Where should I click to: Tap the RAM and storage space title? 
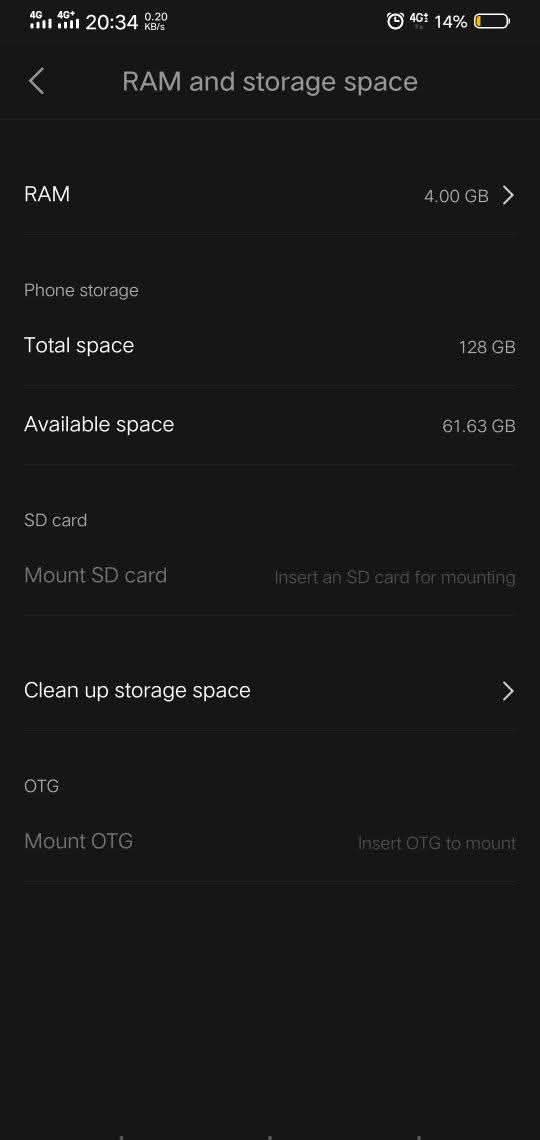point(270,81)
